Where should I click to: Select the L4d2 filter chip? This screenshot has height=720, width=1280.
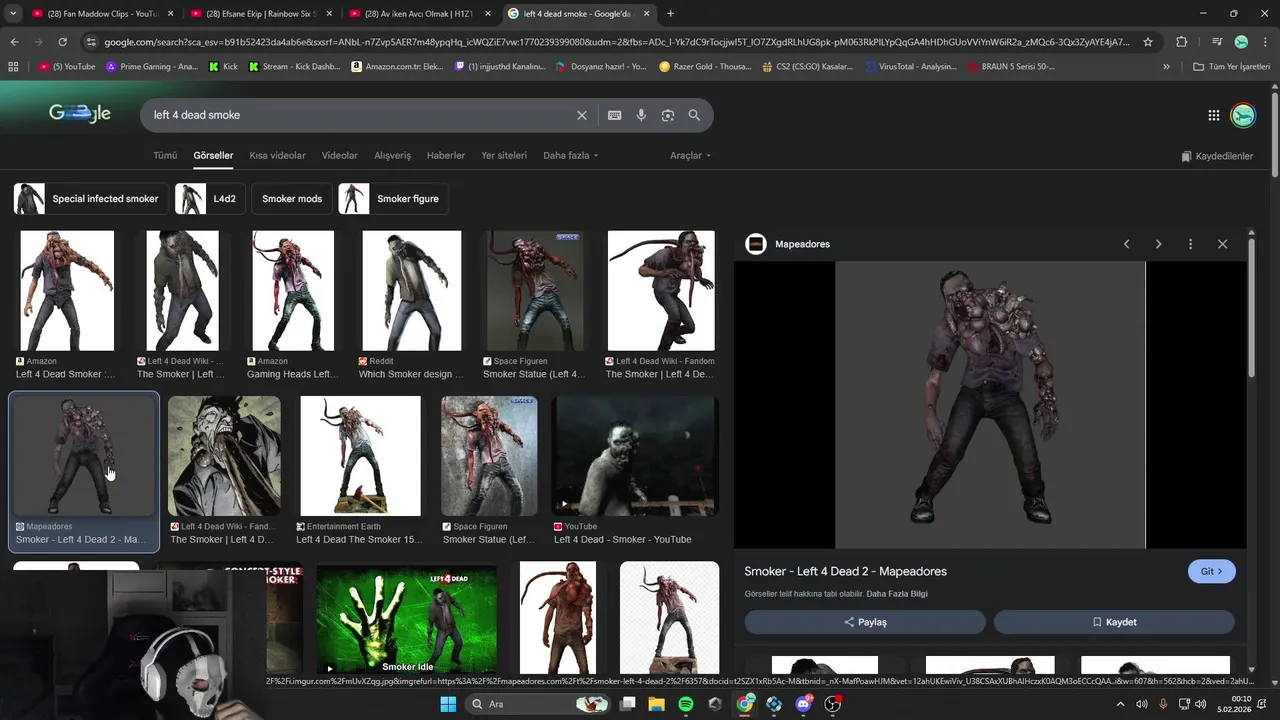pyautogui.click(x=209, y=199)
